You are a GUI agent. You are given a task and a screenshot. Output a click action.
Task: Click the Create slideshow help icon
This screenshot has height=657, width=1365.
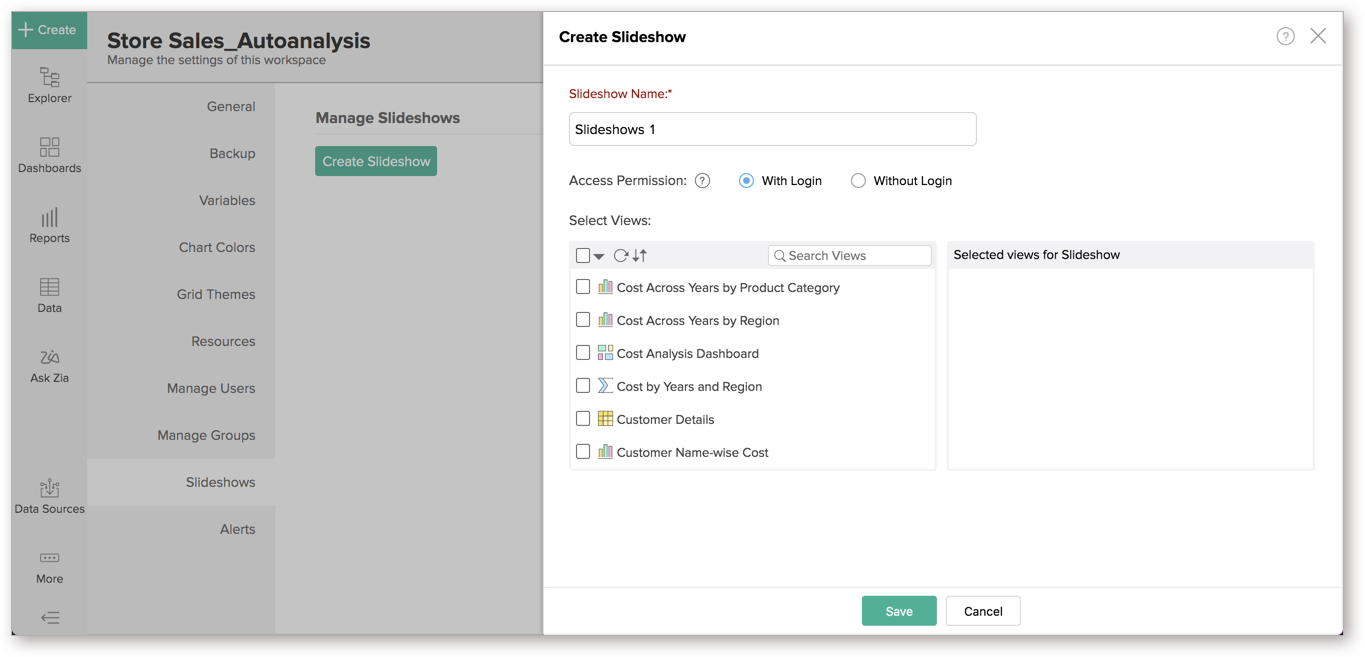click(x=1285, y=37)
